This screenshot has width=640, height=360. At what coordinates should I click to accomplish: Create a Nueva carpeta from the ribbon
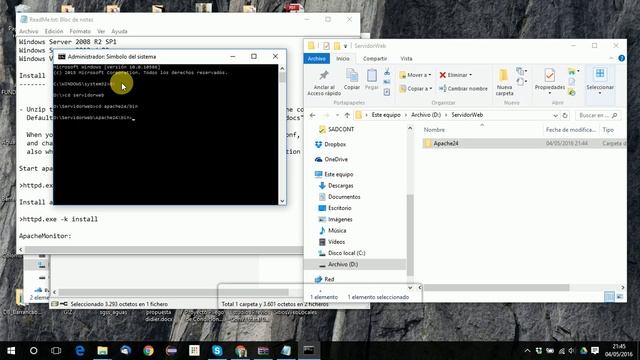click(x=504, y=83)
